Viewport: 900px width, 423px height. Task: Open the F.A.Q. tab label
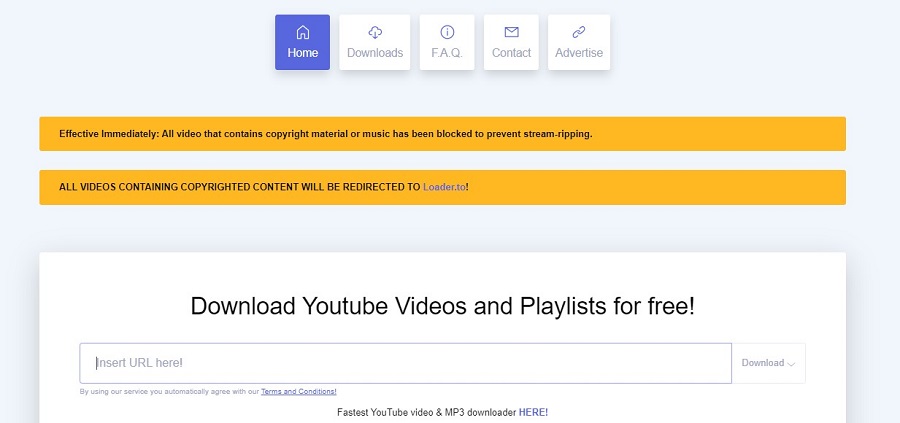pos(447,53)
